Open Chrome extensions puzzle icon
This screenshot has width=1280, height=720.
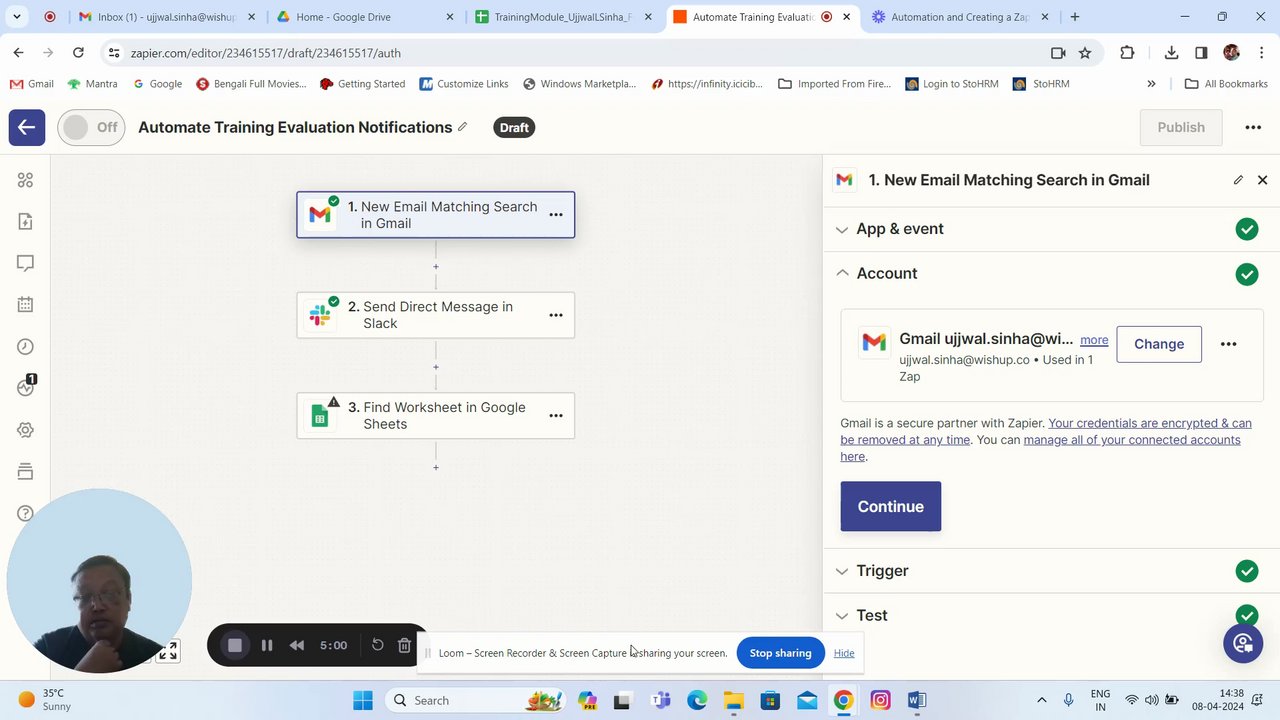1127,53
